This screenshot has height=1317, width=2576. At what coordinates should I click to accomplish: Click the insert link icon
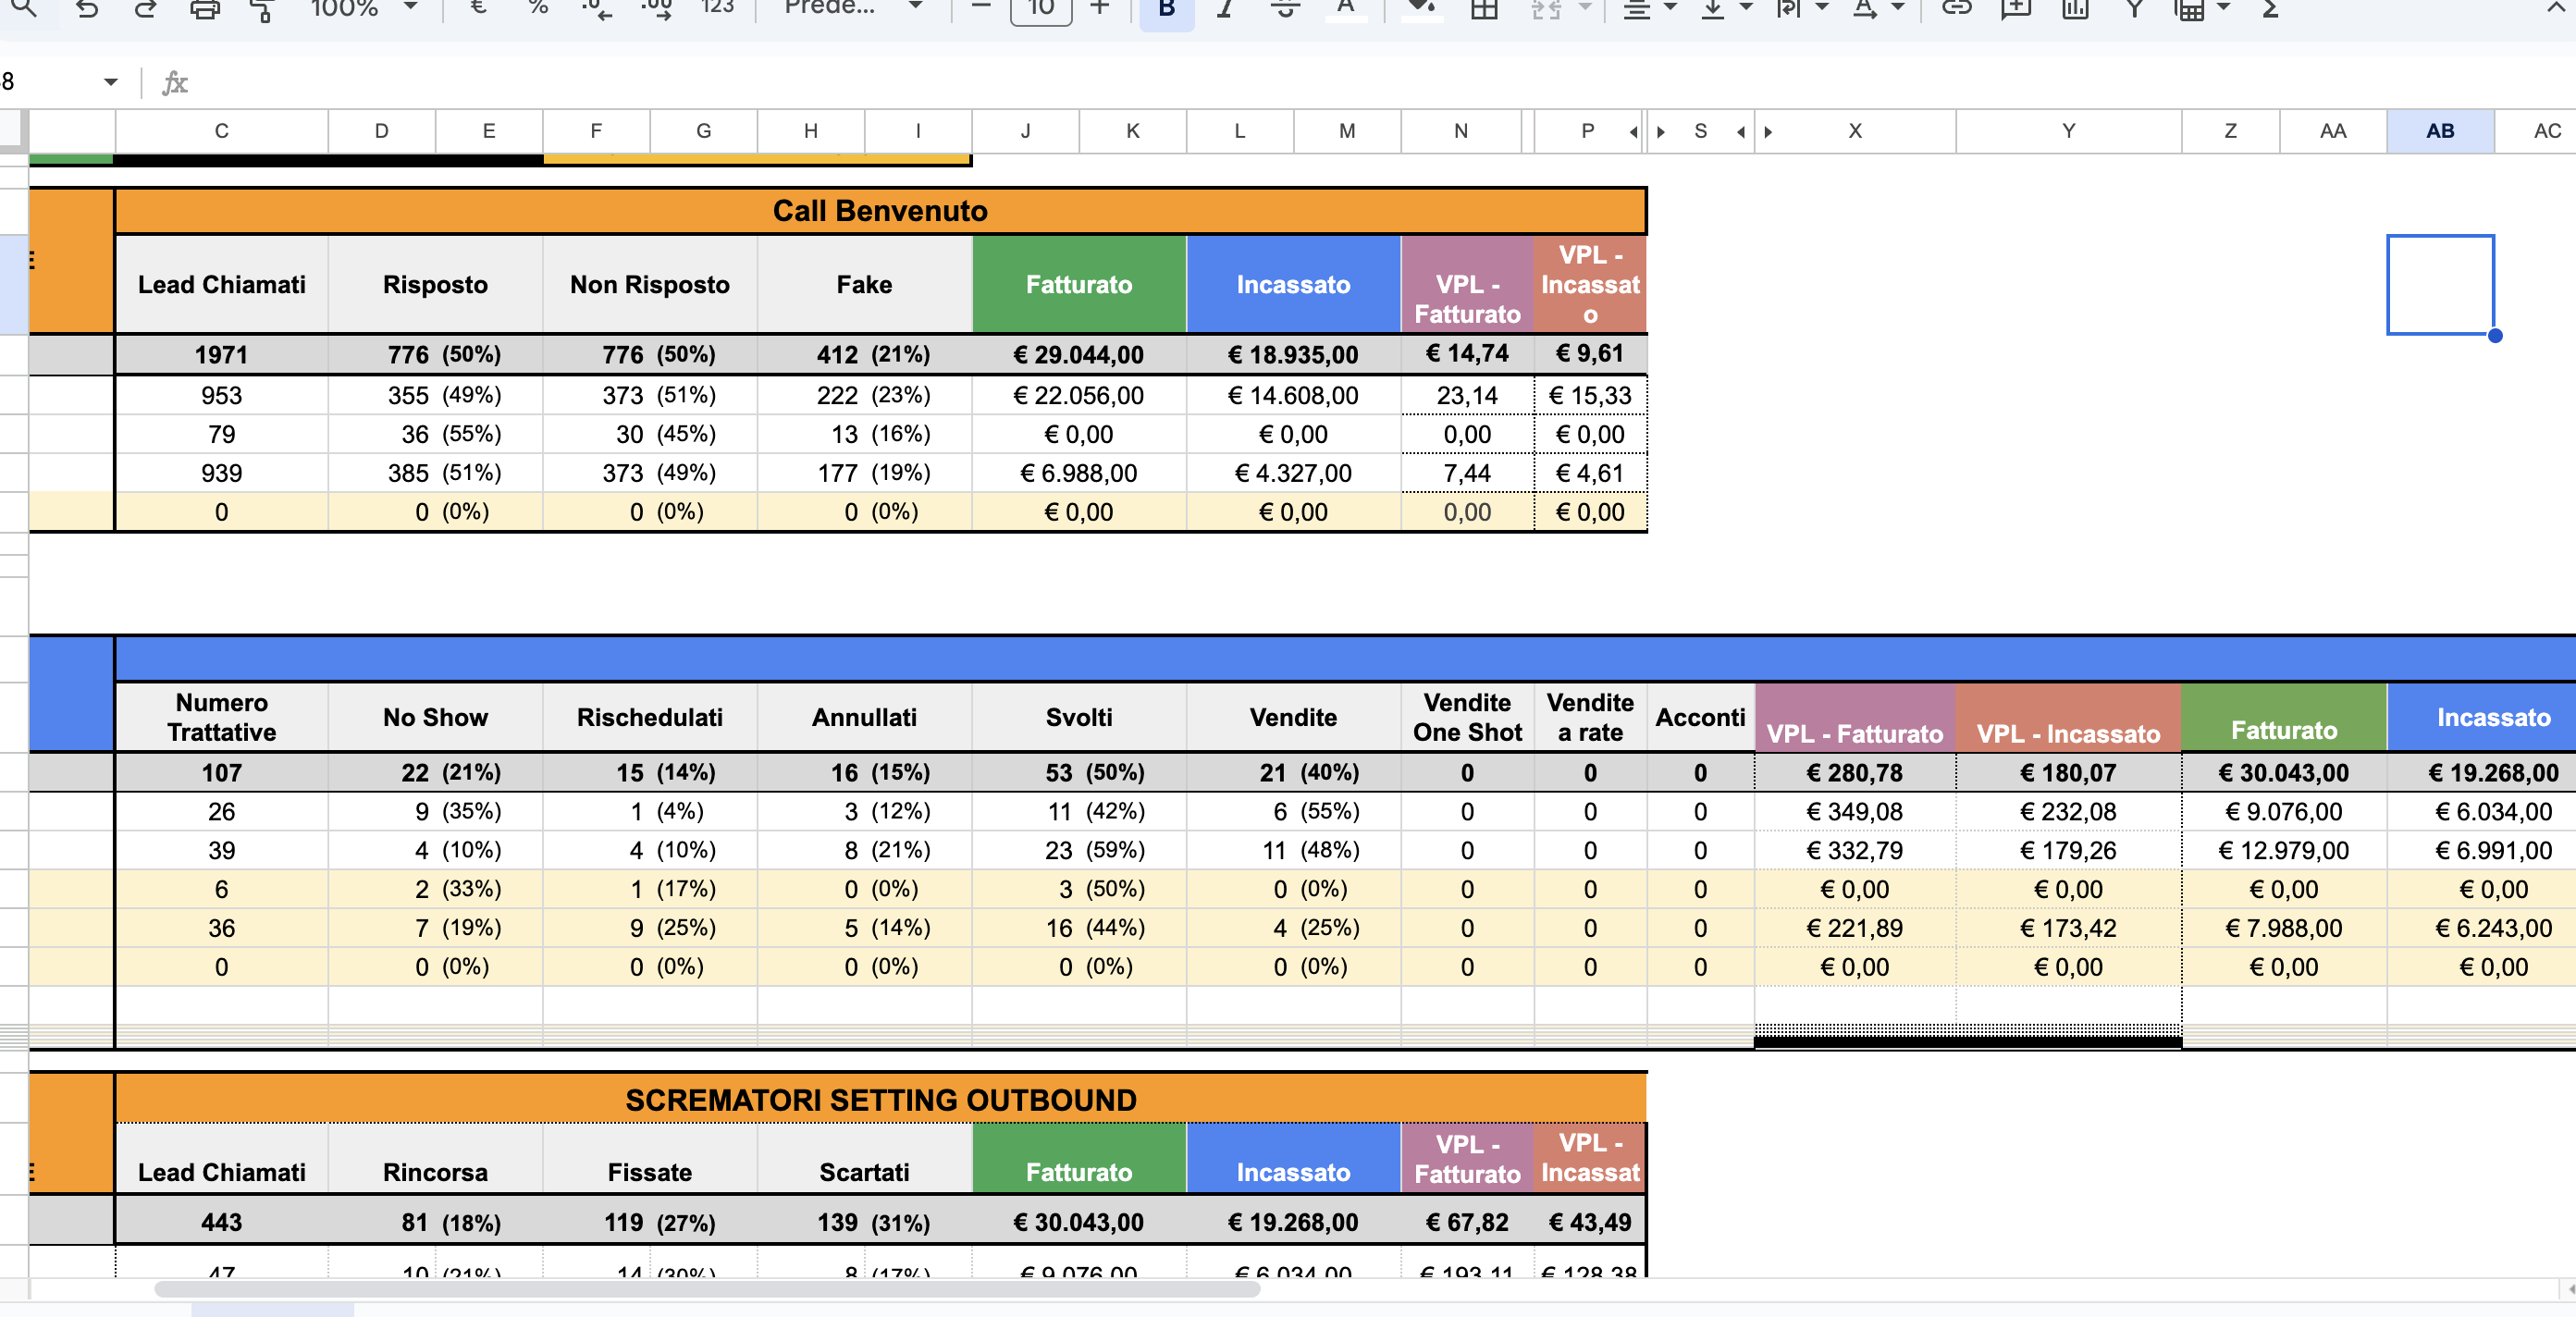pos(1956,8)
